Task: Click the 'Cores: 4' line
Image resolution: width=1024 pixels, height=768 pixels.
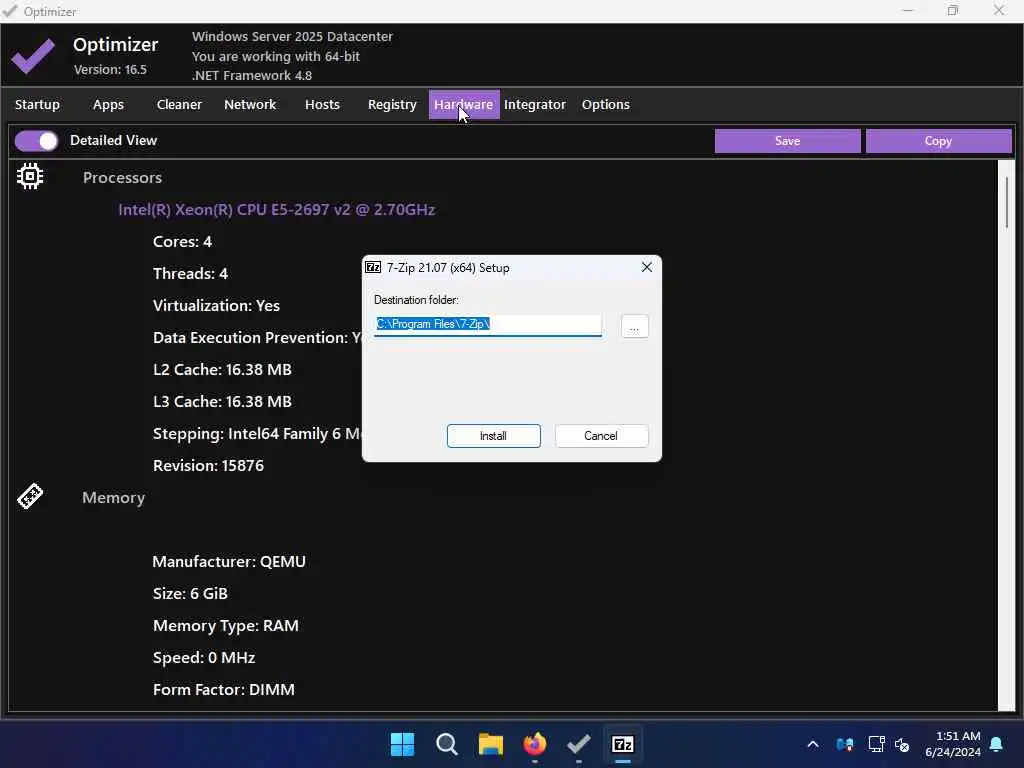Action: tap(182, 242)
